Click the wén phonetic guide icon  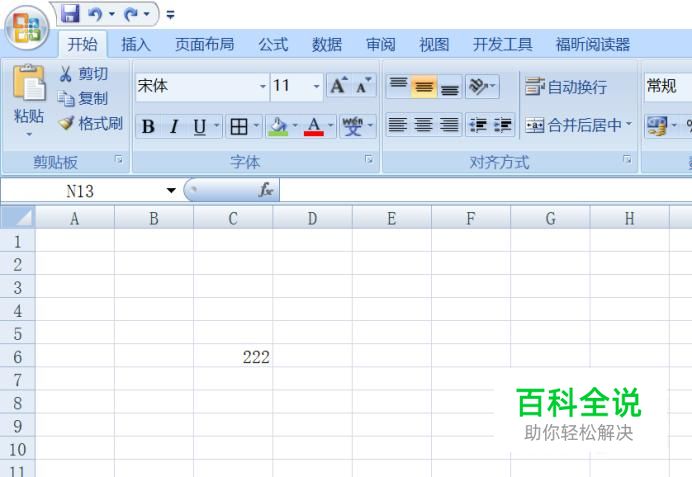point(353,127)
